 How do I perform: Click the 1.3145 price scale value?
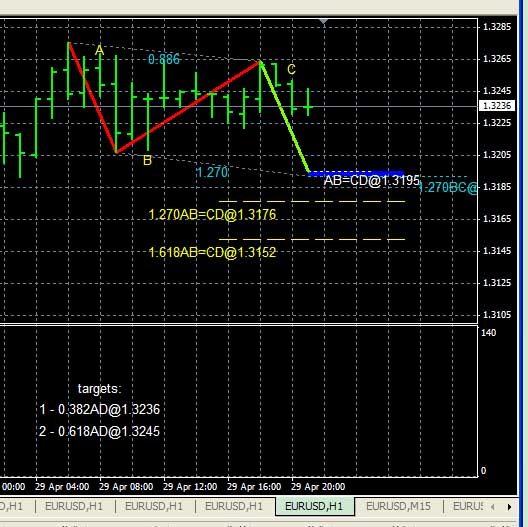(497, 251)
